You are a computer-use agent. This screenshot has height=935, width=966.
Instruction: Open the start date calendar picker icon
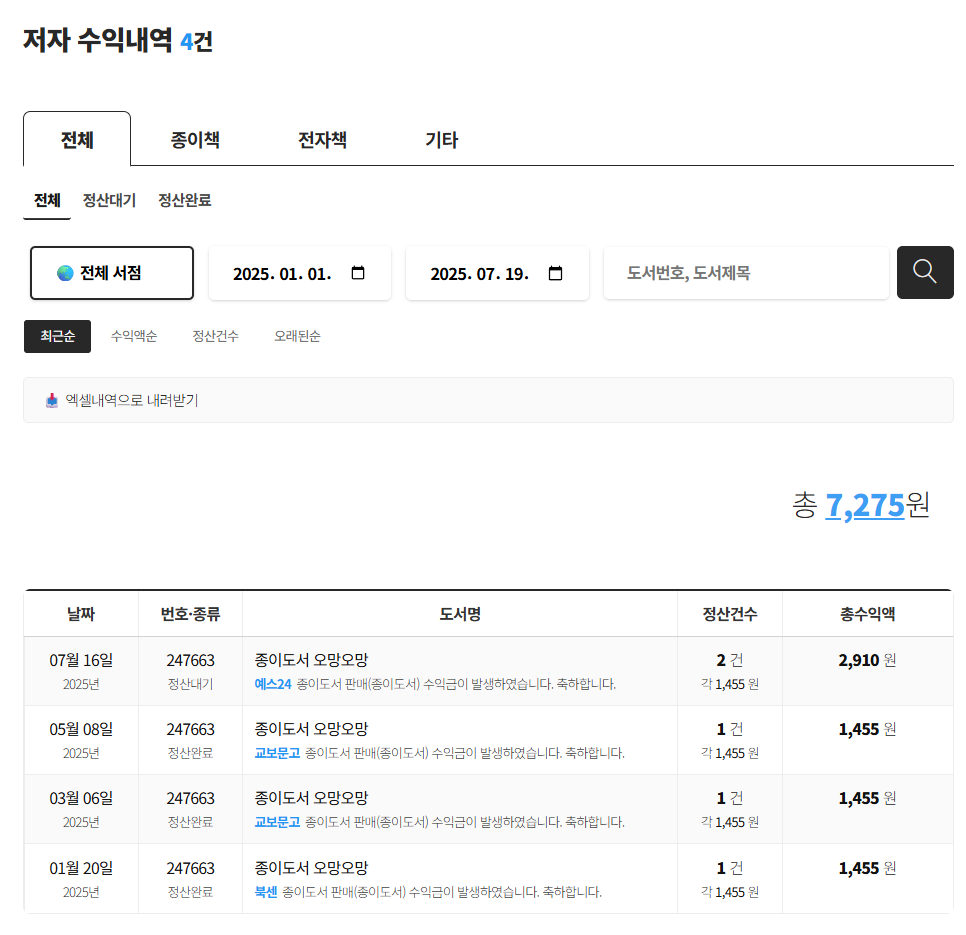pyautogui.click(x=360, y=272)
